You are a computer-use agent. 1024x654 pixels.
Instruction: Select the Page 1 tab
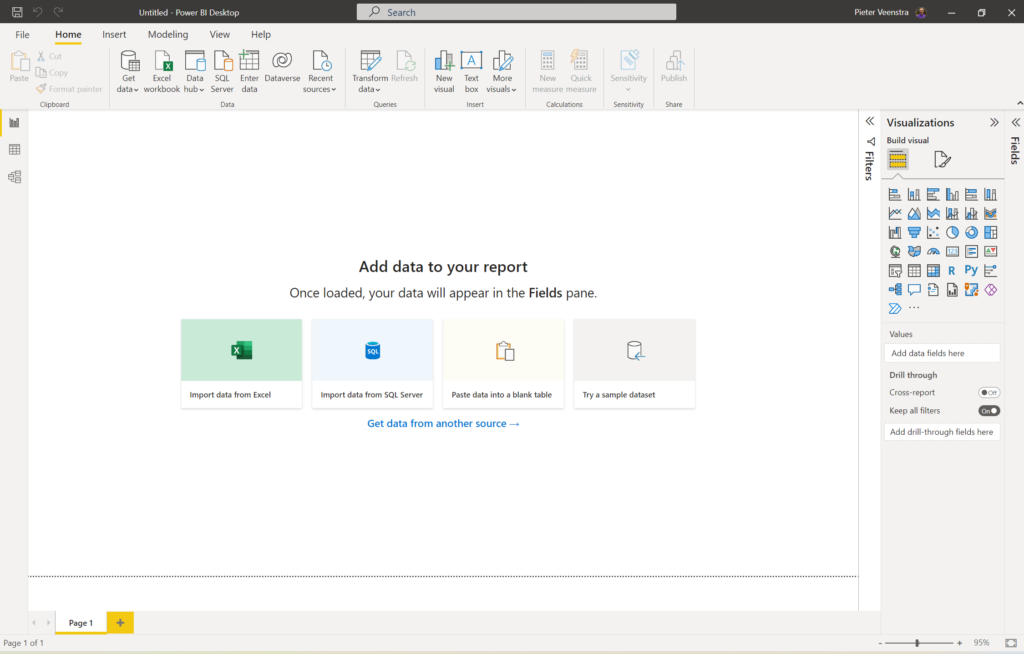click(81, 623)
